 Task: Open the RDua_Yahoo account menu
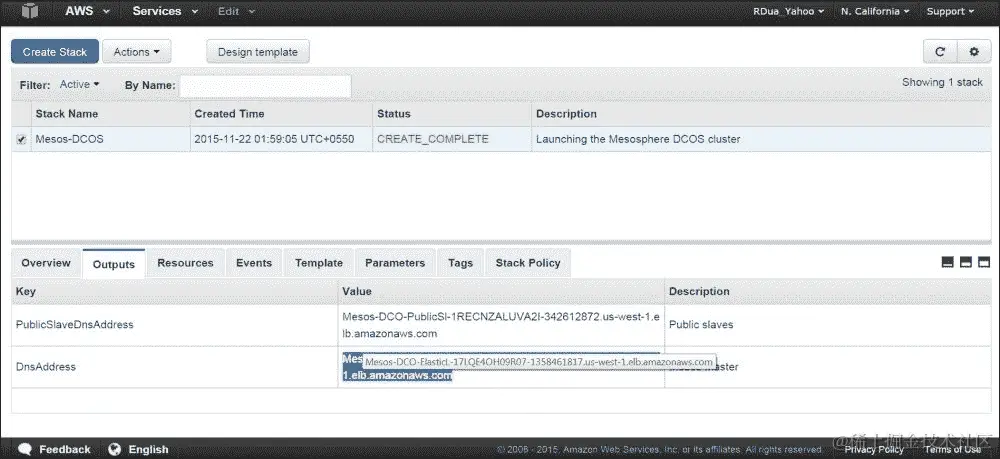788,11
